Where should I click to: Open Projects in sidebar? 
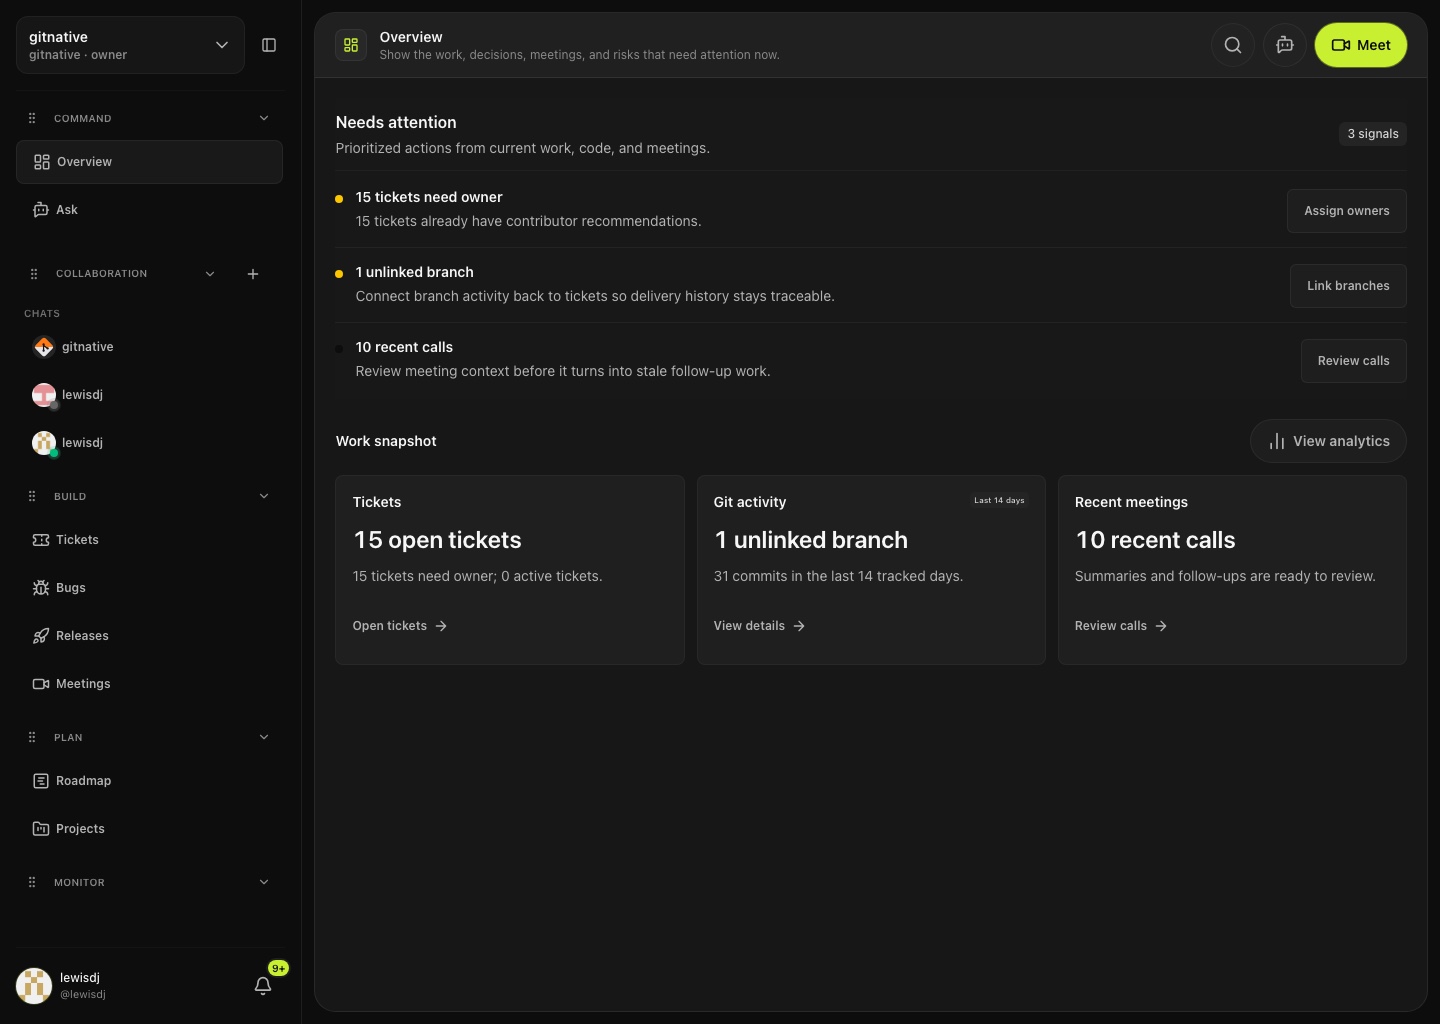(x=149, y=829)
